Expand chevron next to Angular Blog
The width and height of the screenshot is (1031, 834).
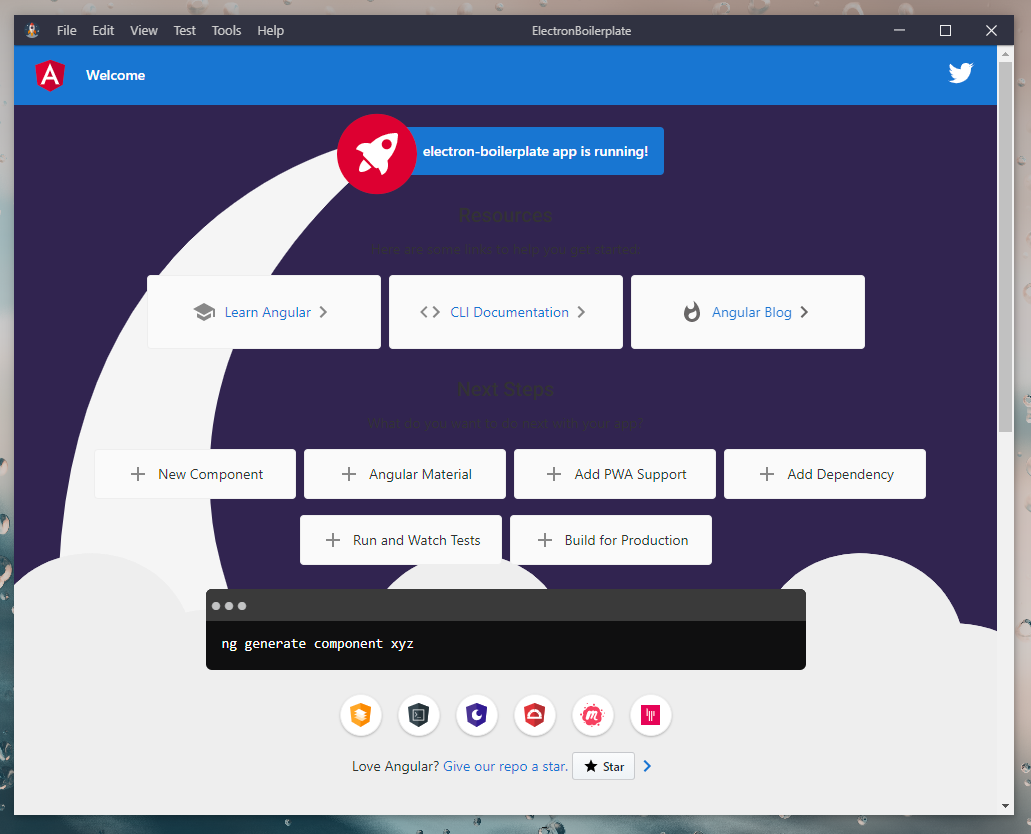803,312
